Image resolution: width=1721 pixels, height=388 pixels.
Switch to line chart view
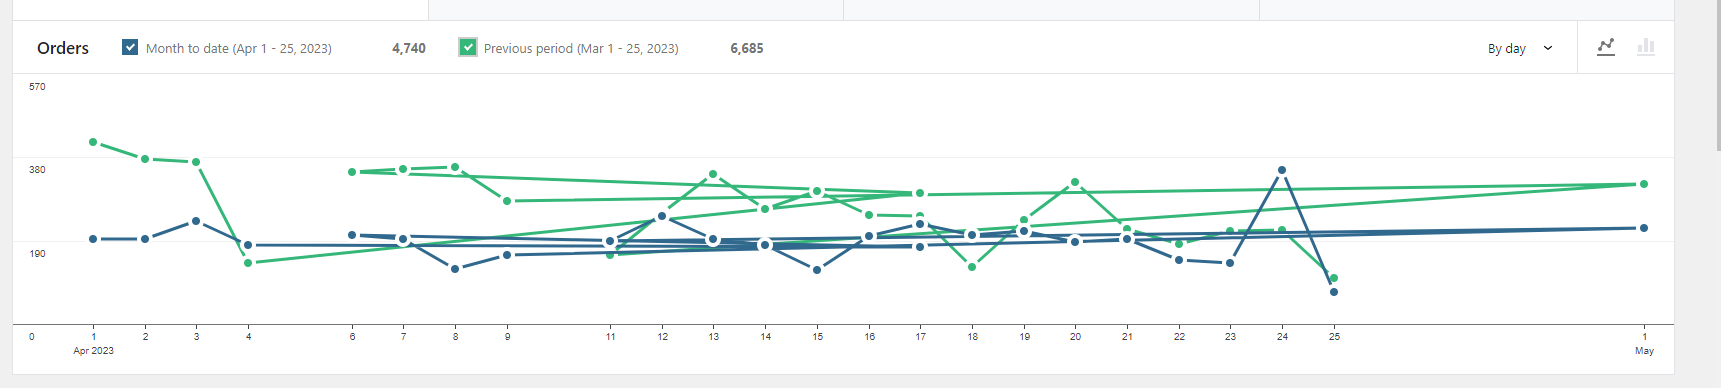click(x=1606, y=47)
